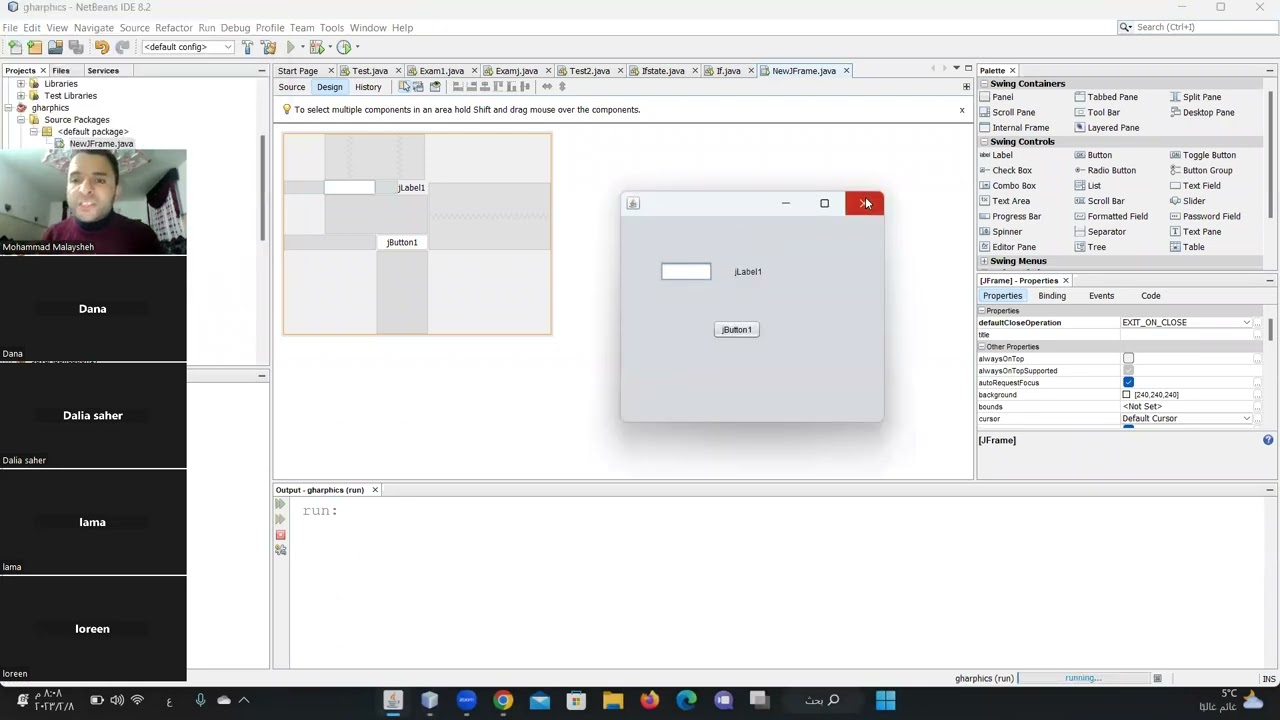Click the background color swatch property
The image size is (1280, 720).
coord(1126,395)
